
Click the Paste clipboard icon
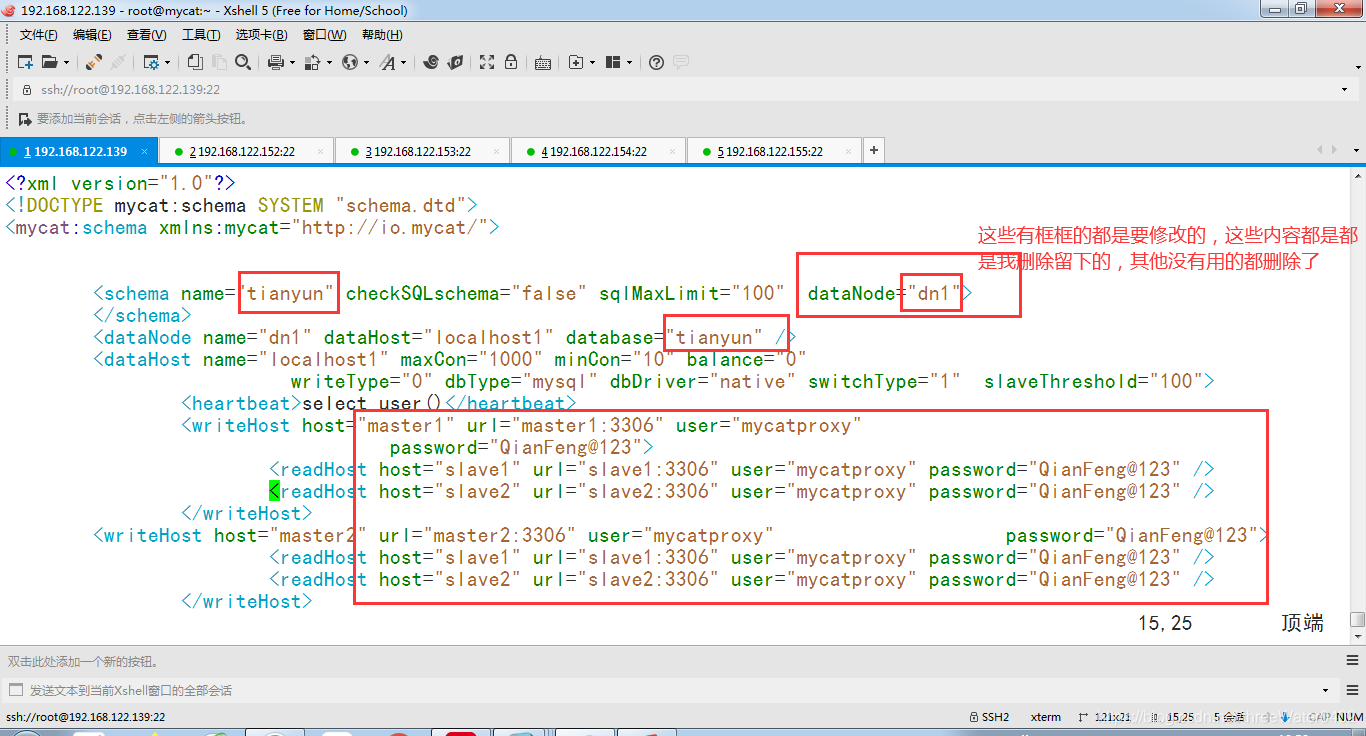click(x=219, y=62)
